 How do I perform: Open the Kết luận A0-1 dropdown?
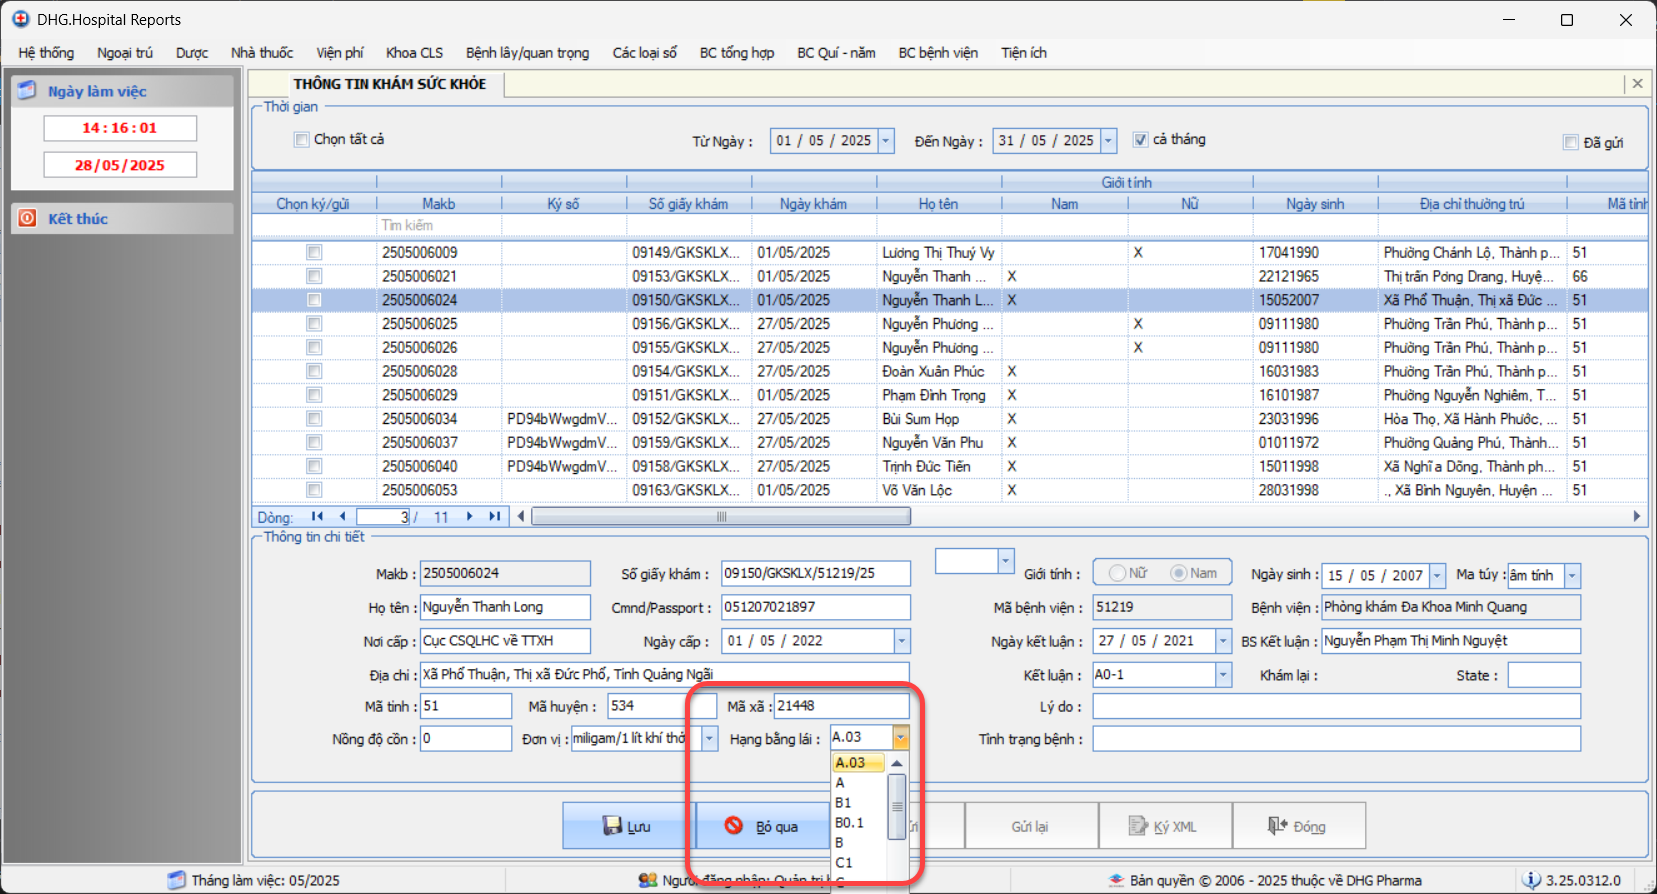[x=1223, y=675]
